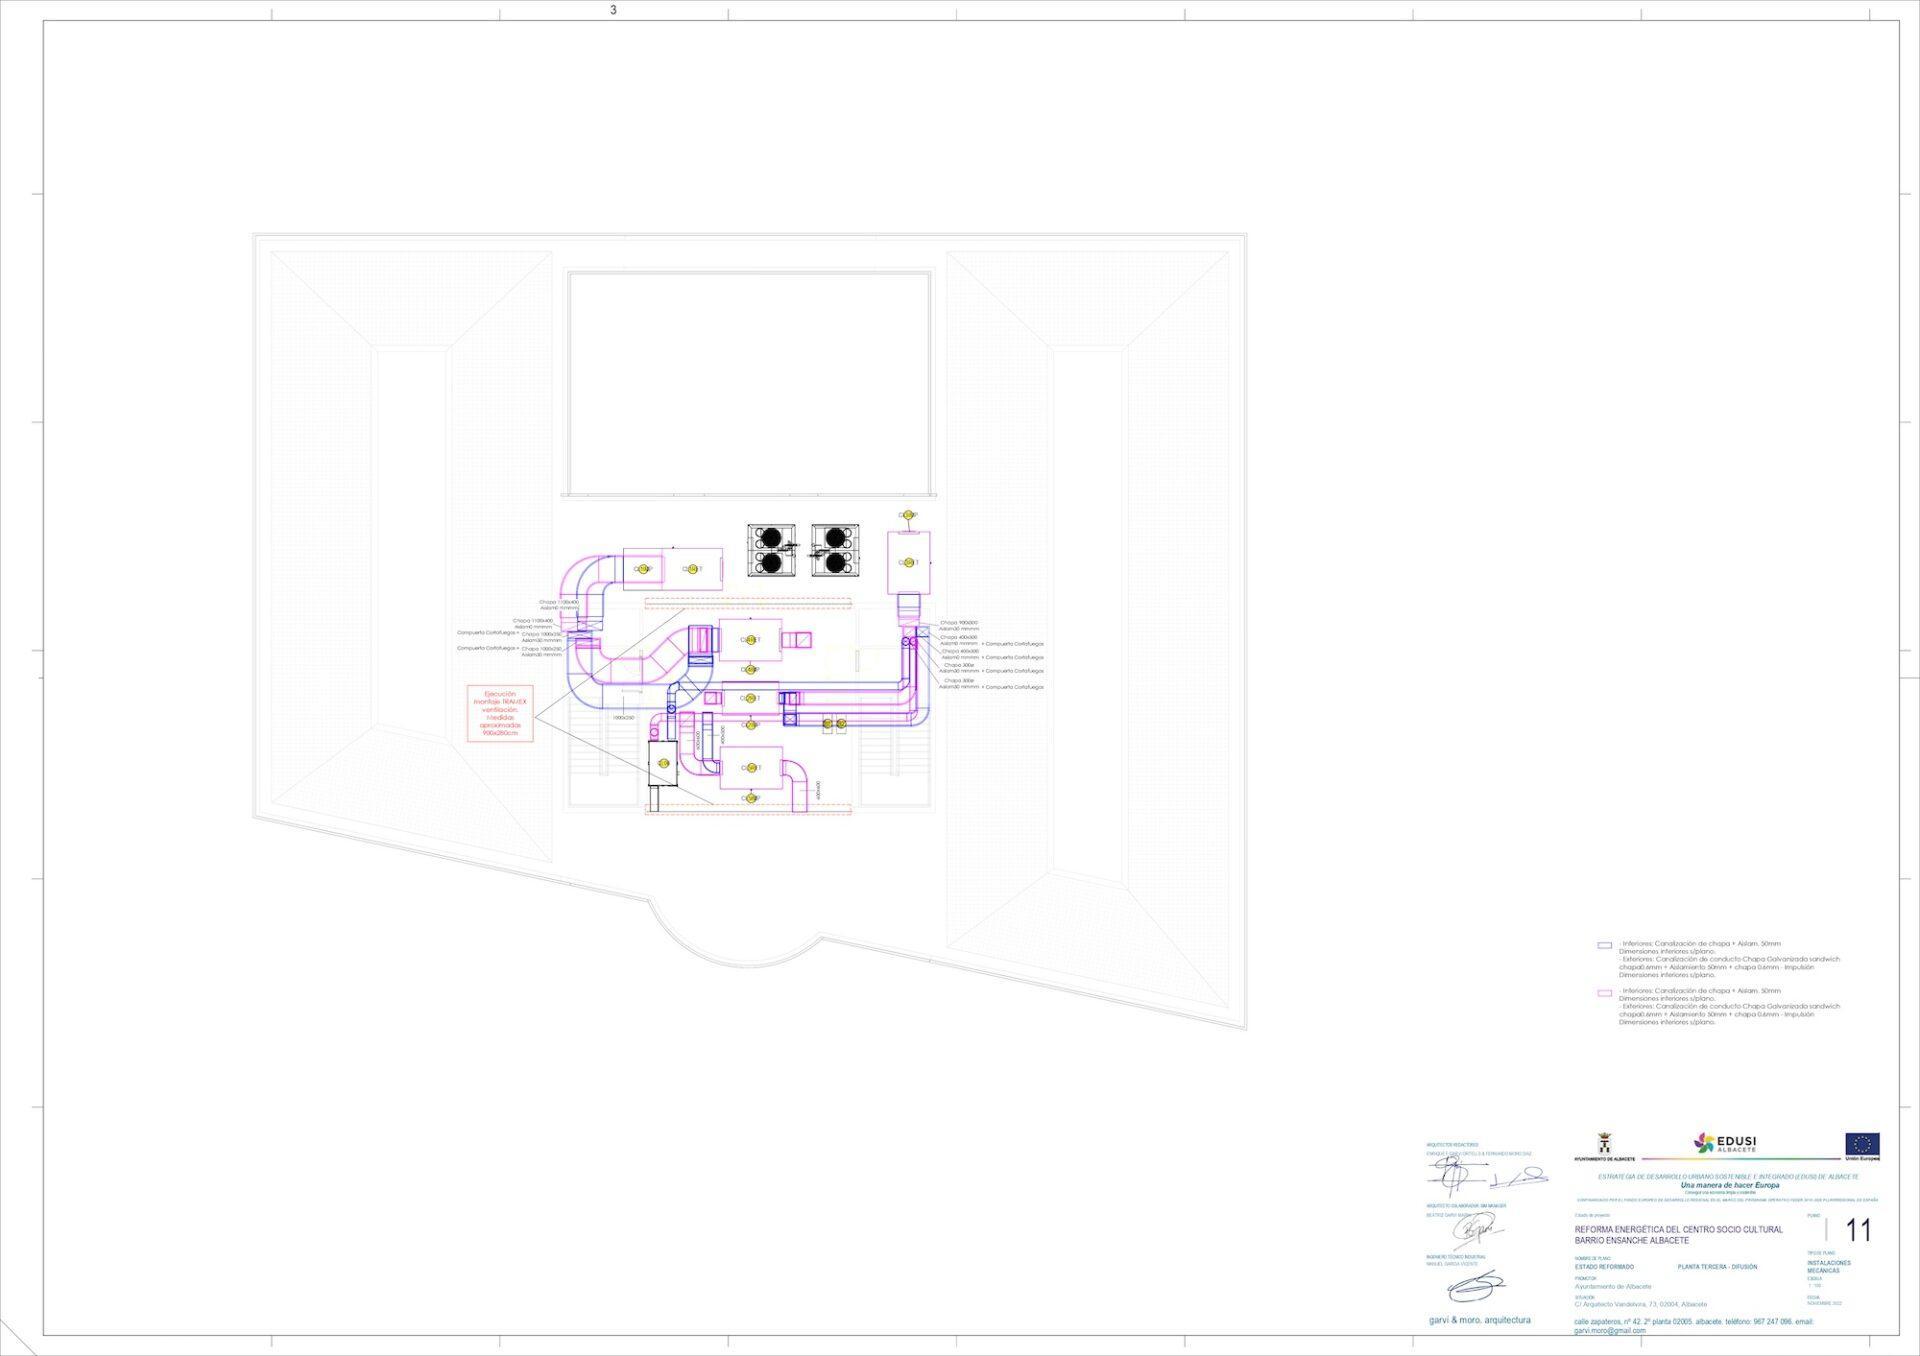Click the Ayuntamiento de Albacete coat of arms
Image resolution: width=1920 pixels, height=1356 pixels.
pos(1606,1143)
